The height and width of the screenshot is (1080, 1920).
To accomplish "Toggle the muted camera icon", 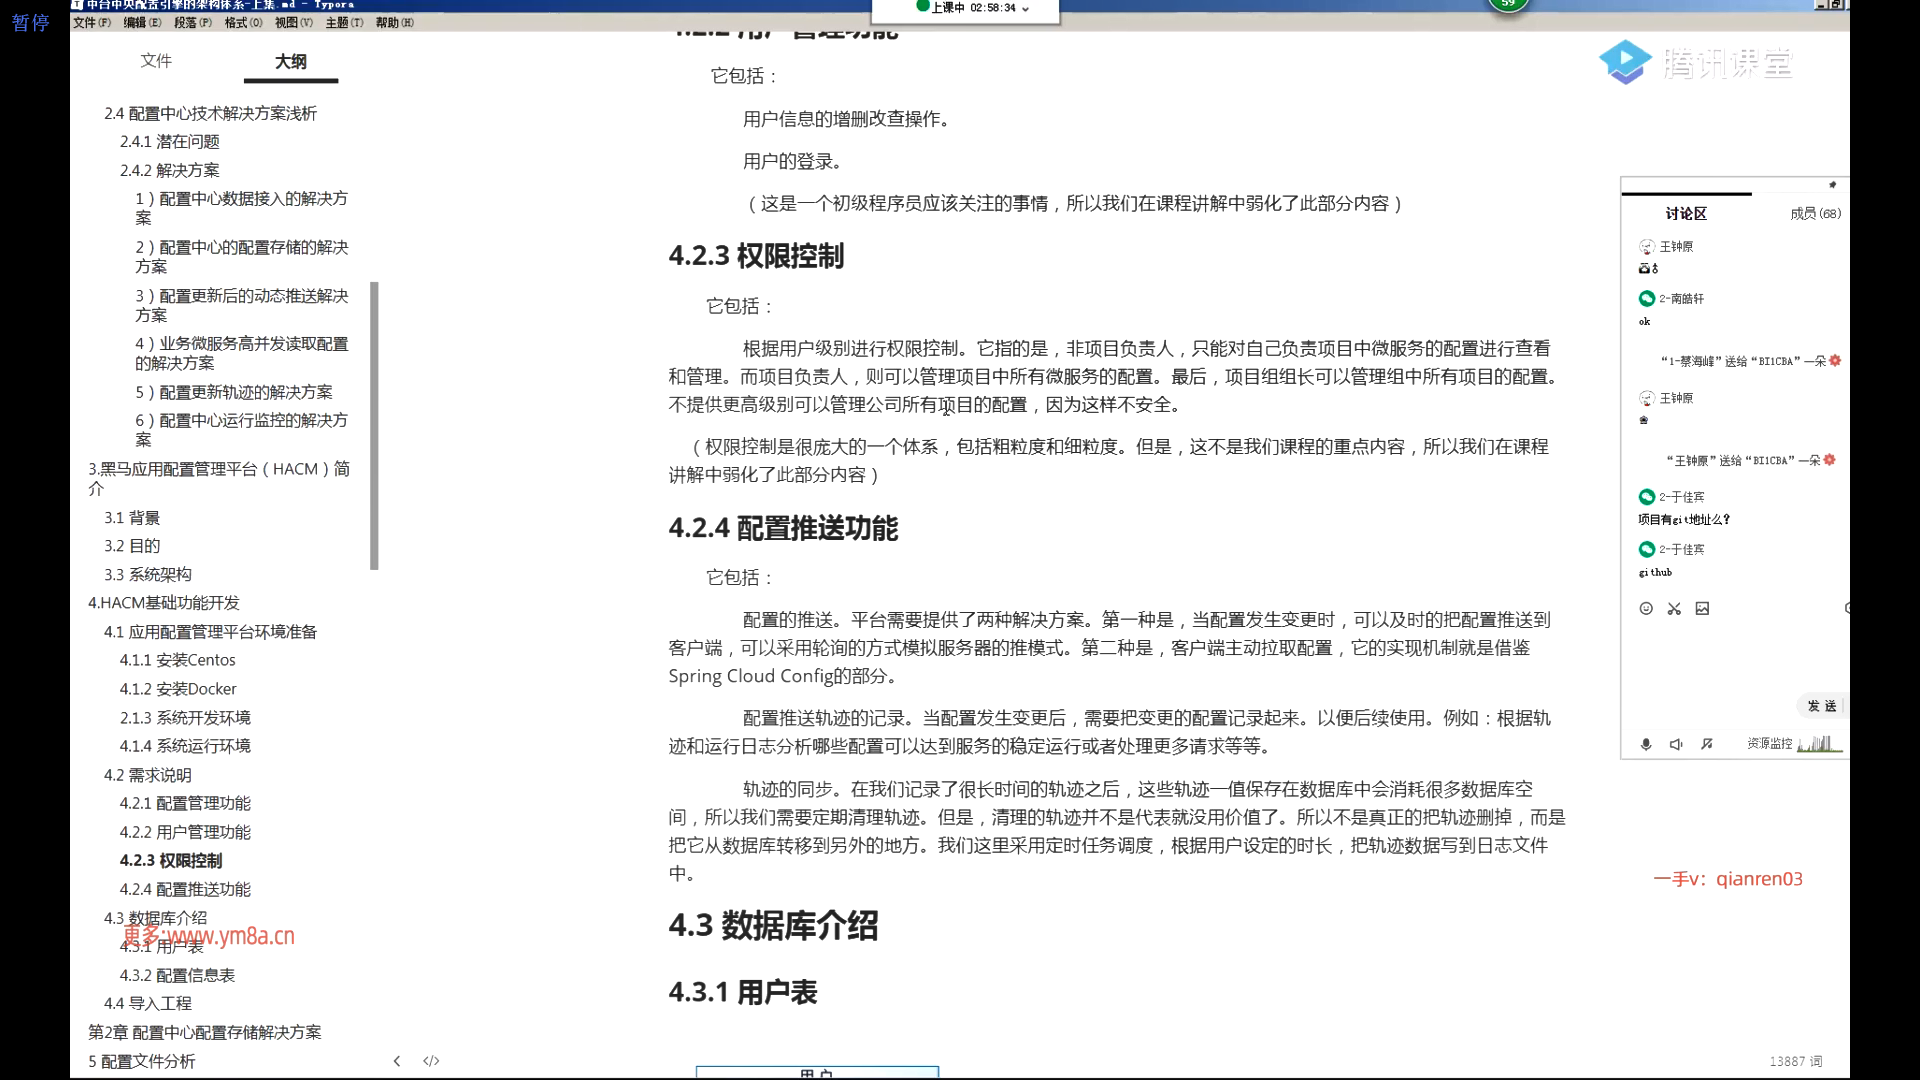I will (1707, 744).
